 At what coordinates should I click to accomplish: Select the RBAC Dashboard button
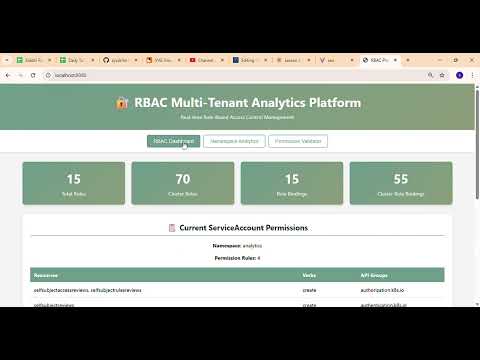(173, 141)
